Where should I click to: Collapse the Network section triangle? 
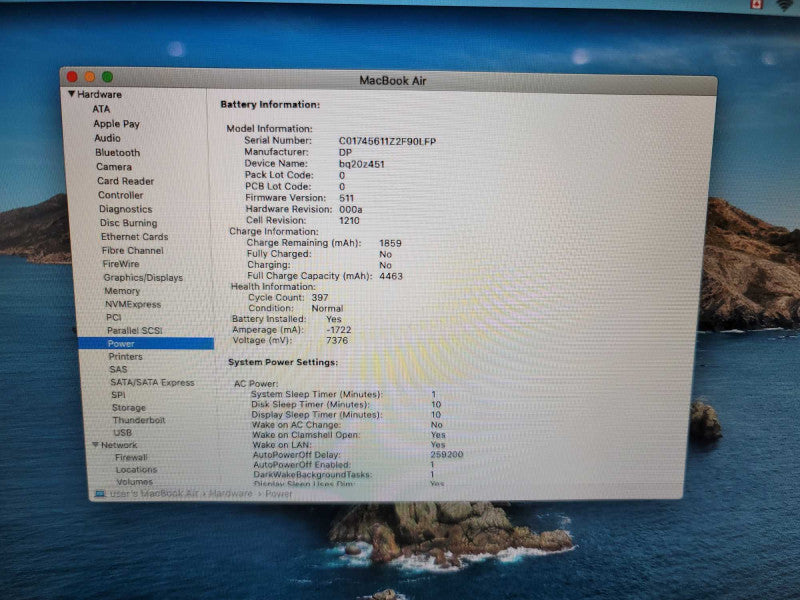[x=95, y=444]
